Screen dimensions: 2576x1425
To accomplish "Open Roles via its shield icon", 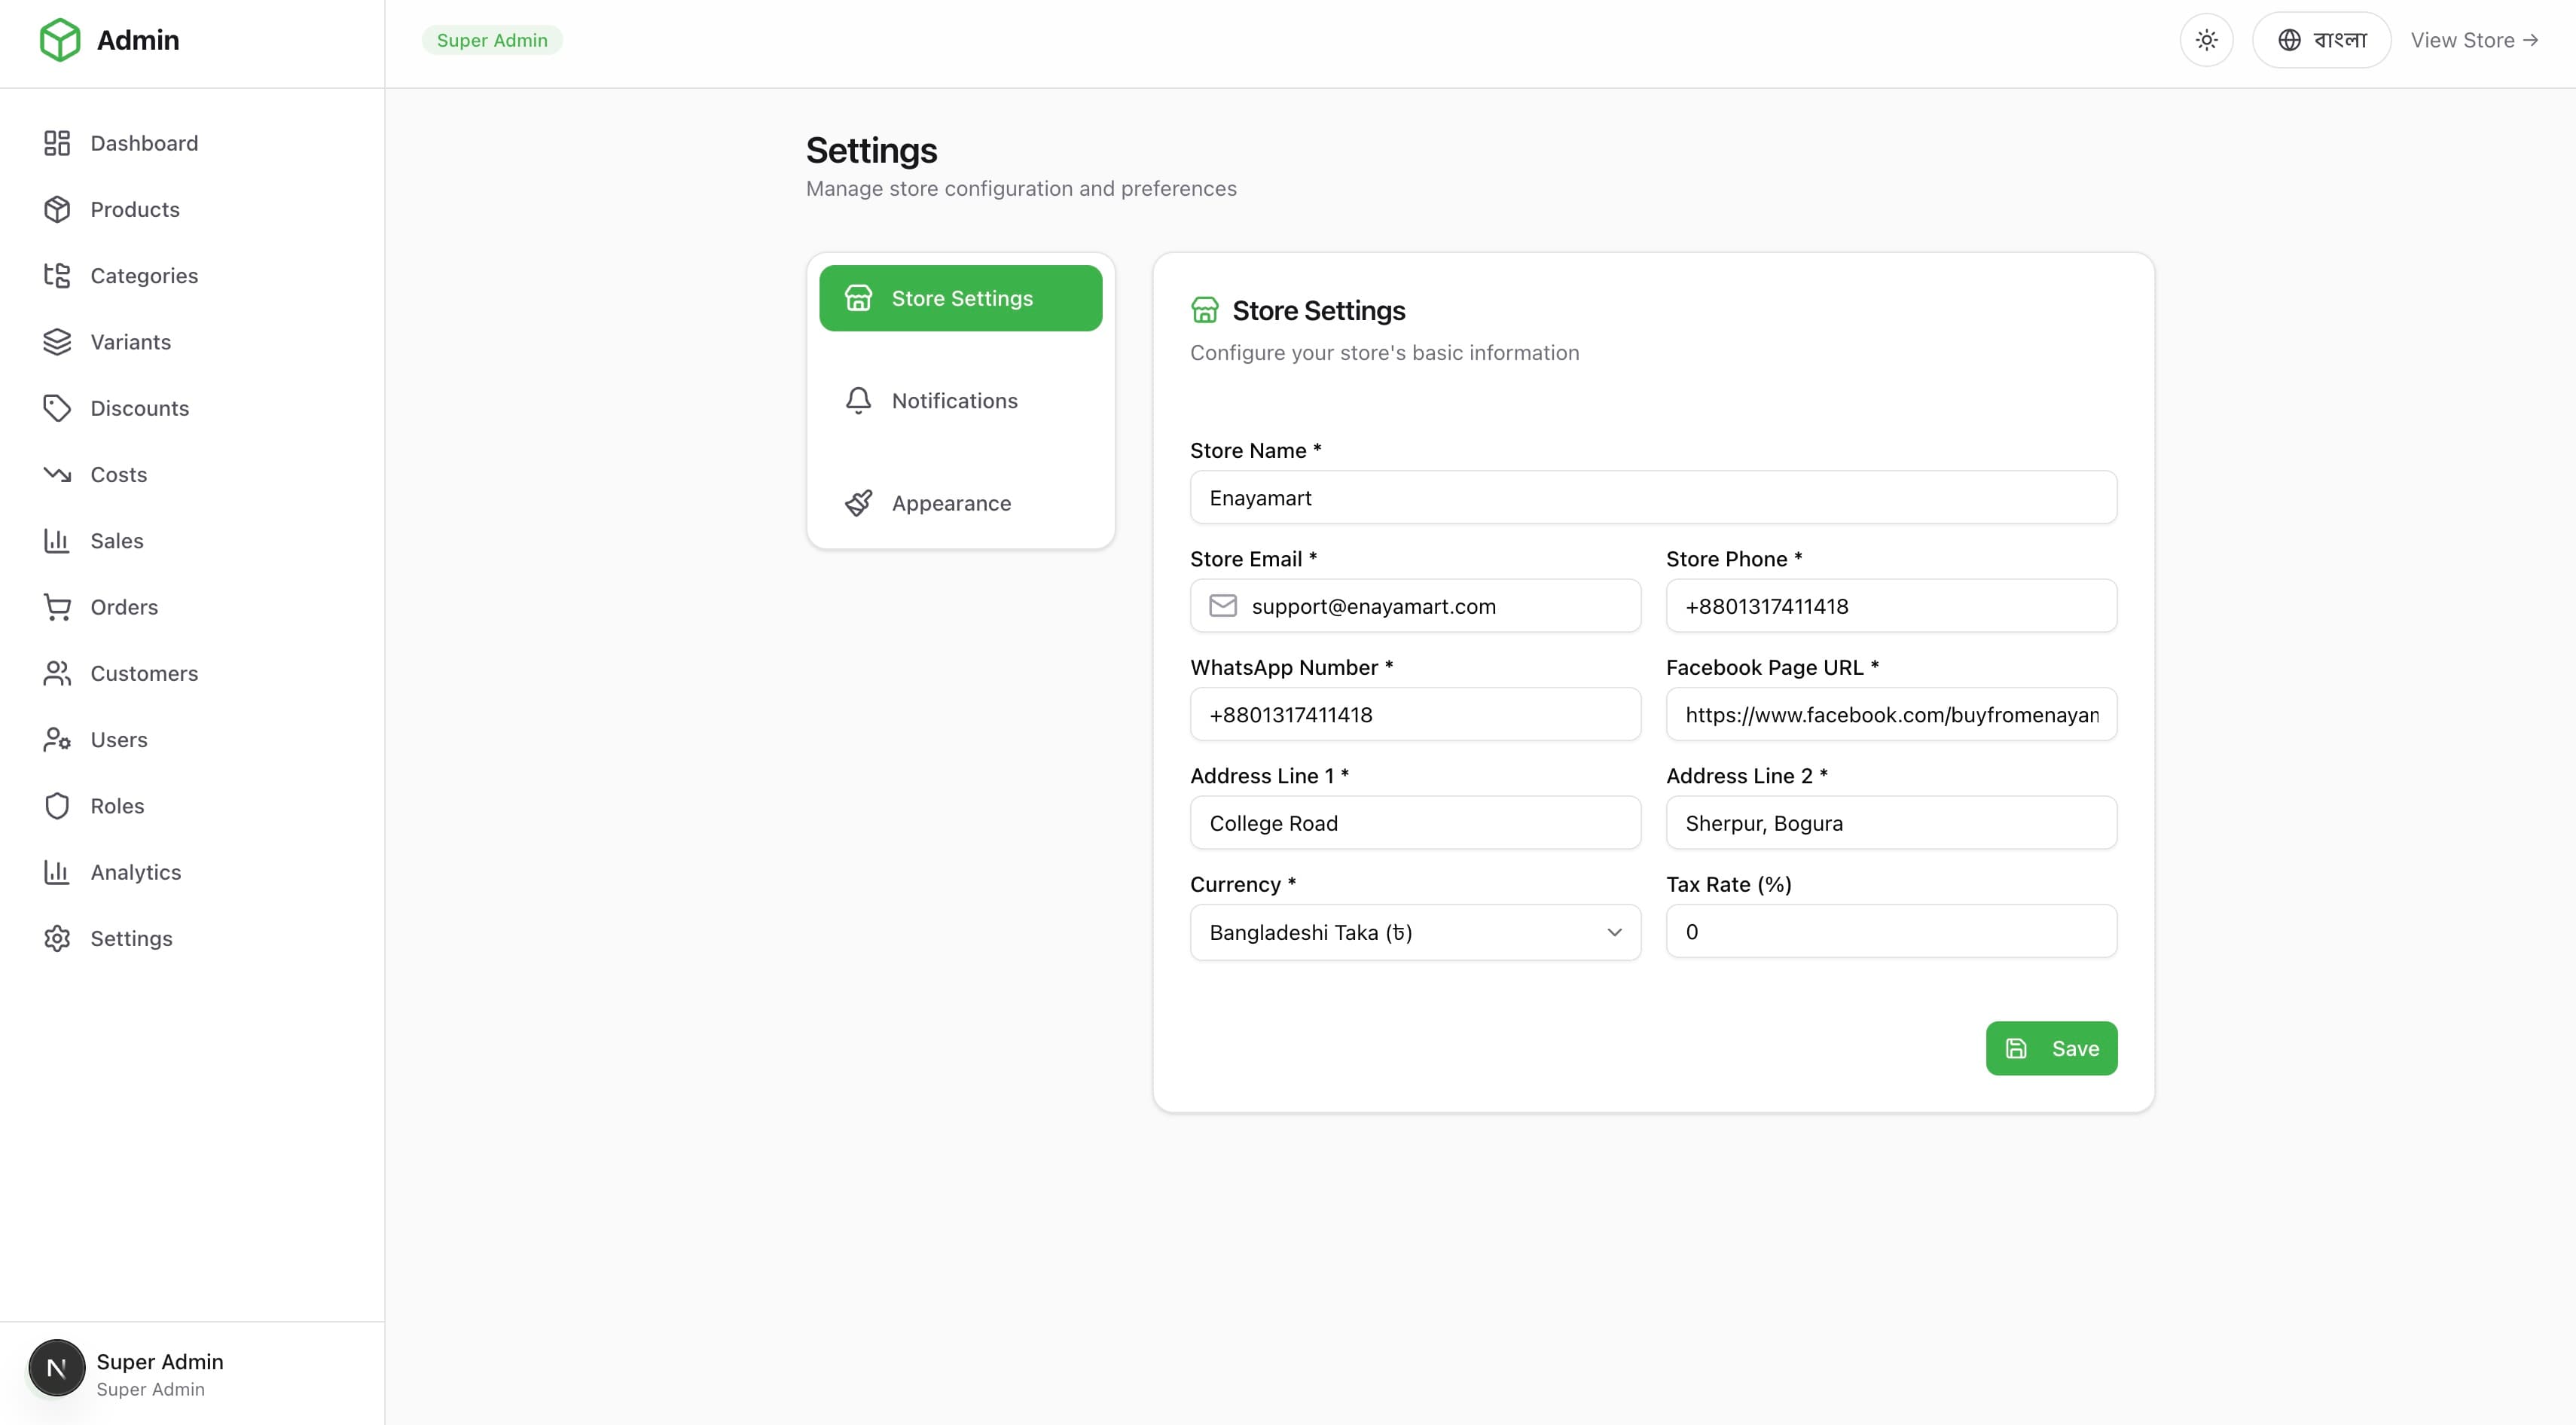I will click(57, 806).
